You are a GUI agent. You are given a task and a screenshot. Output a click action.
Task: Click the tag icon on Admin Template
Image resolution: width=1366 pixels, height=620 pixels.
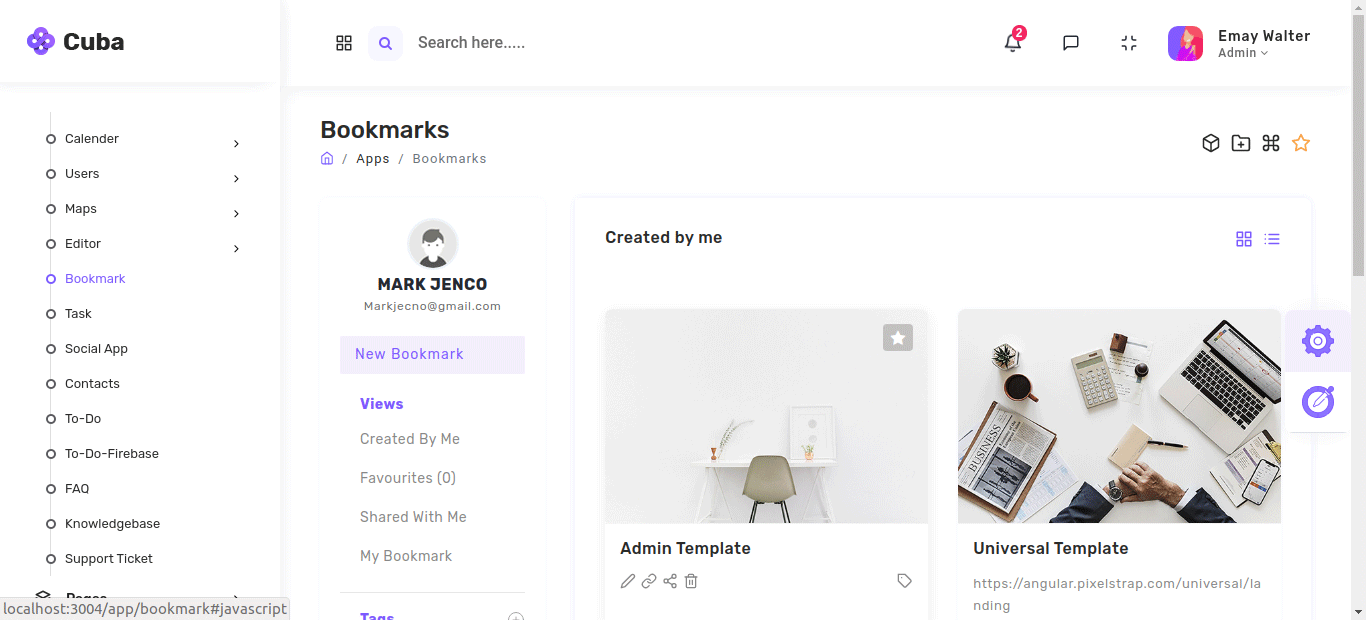coord(904,581)
